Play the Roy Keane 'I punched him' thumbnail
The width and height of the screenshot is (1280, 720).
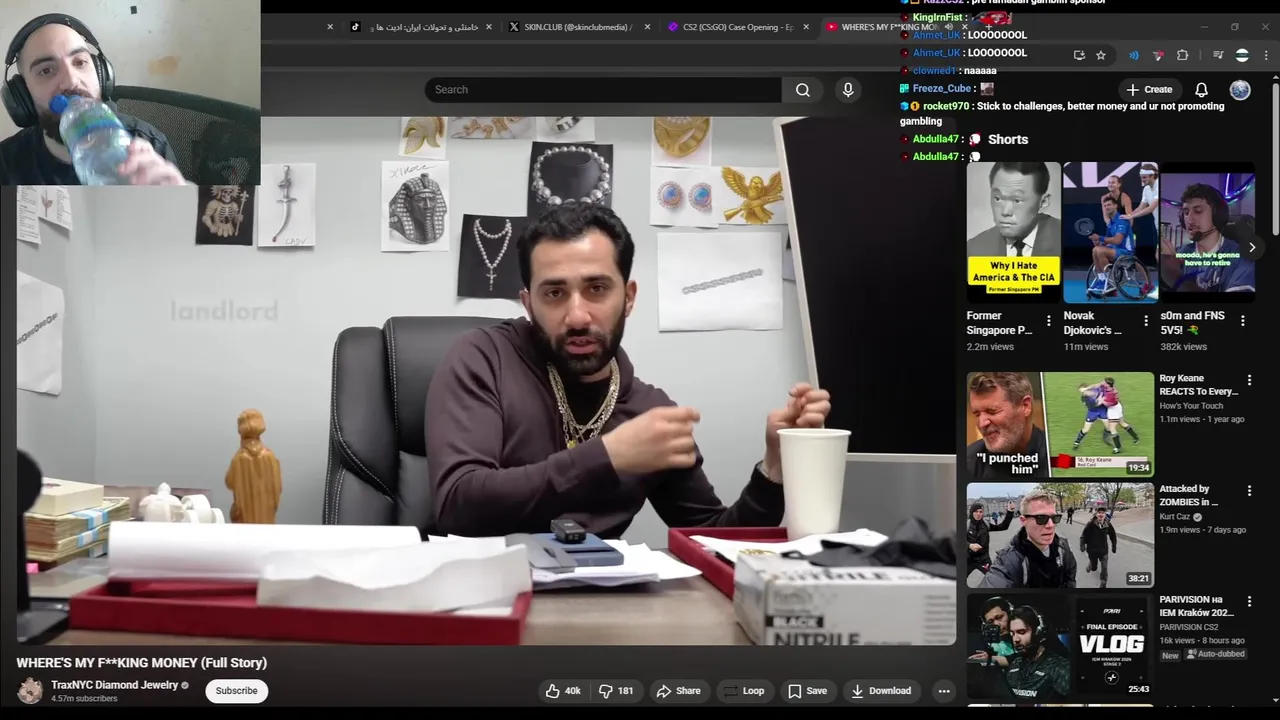coord(1060,425)
